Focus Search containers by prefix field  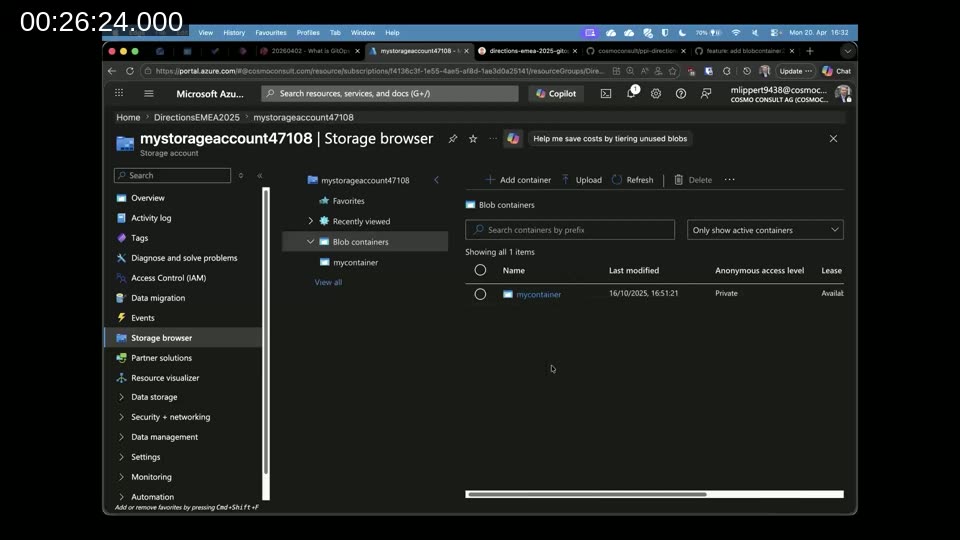569,230
